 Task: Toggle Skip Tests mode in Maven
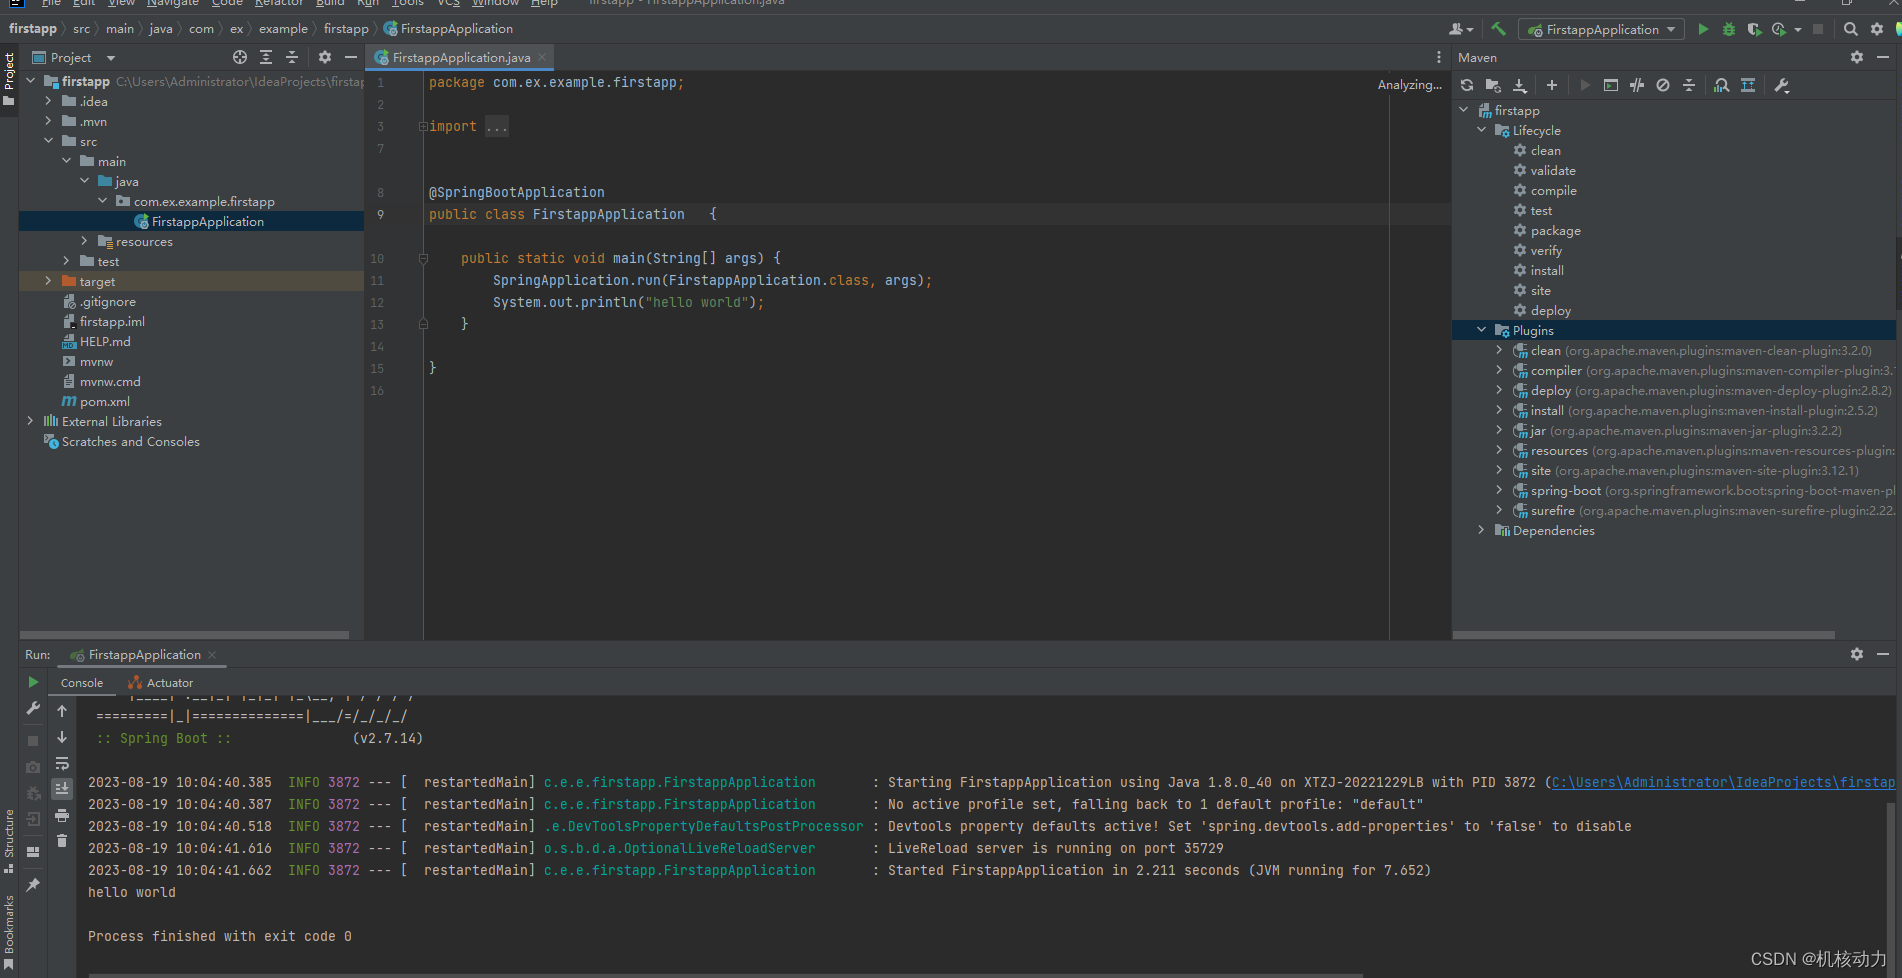[1663, 85]
